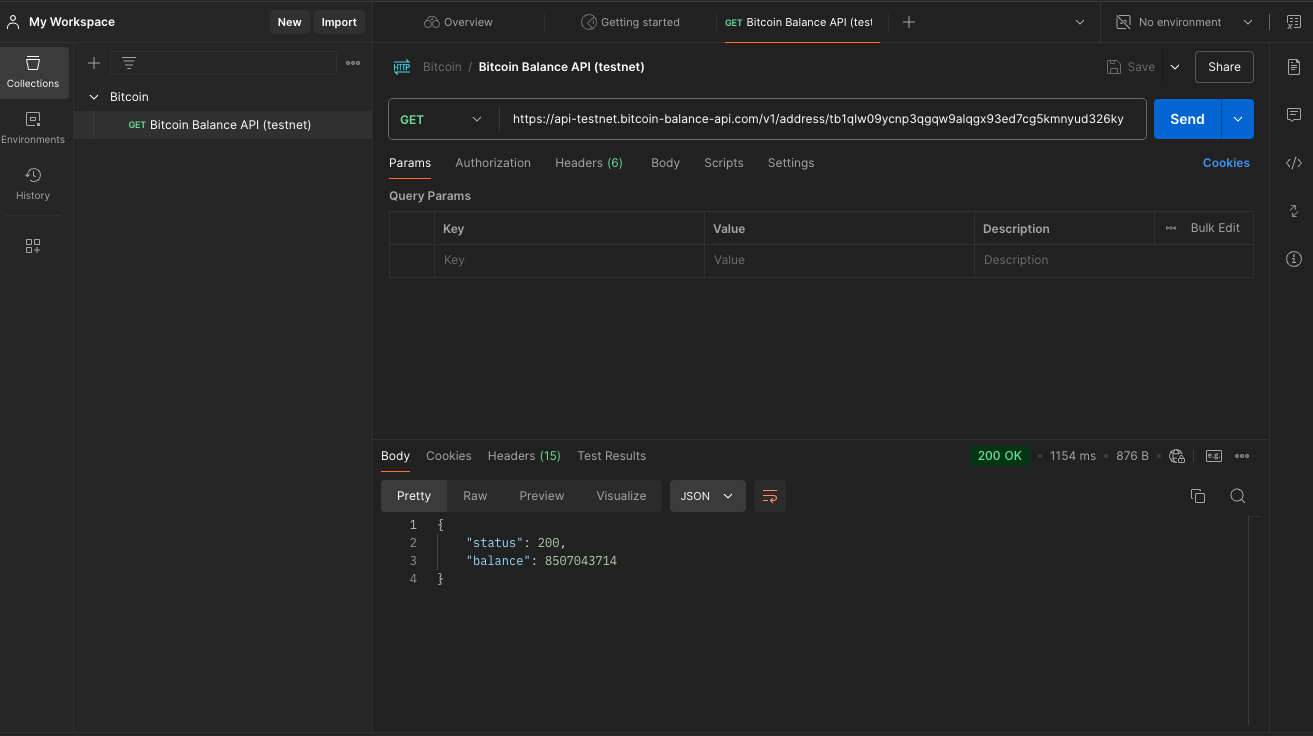Toggle line wrap in response body
Image resolution: width=1313 pixels, height=736 pixels.
tap(769, 496)
